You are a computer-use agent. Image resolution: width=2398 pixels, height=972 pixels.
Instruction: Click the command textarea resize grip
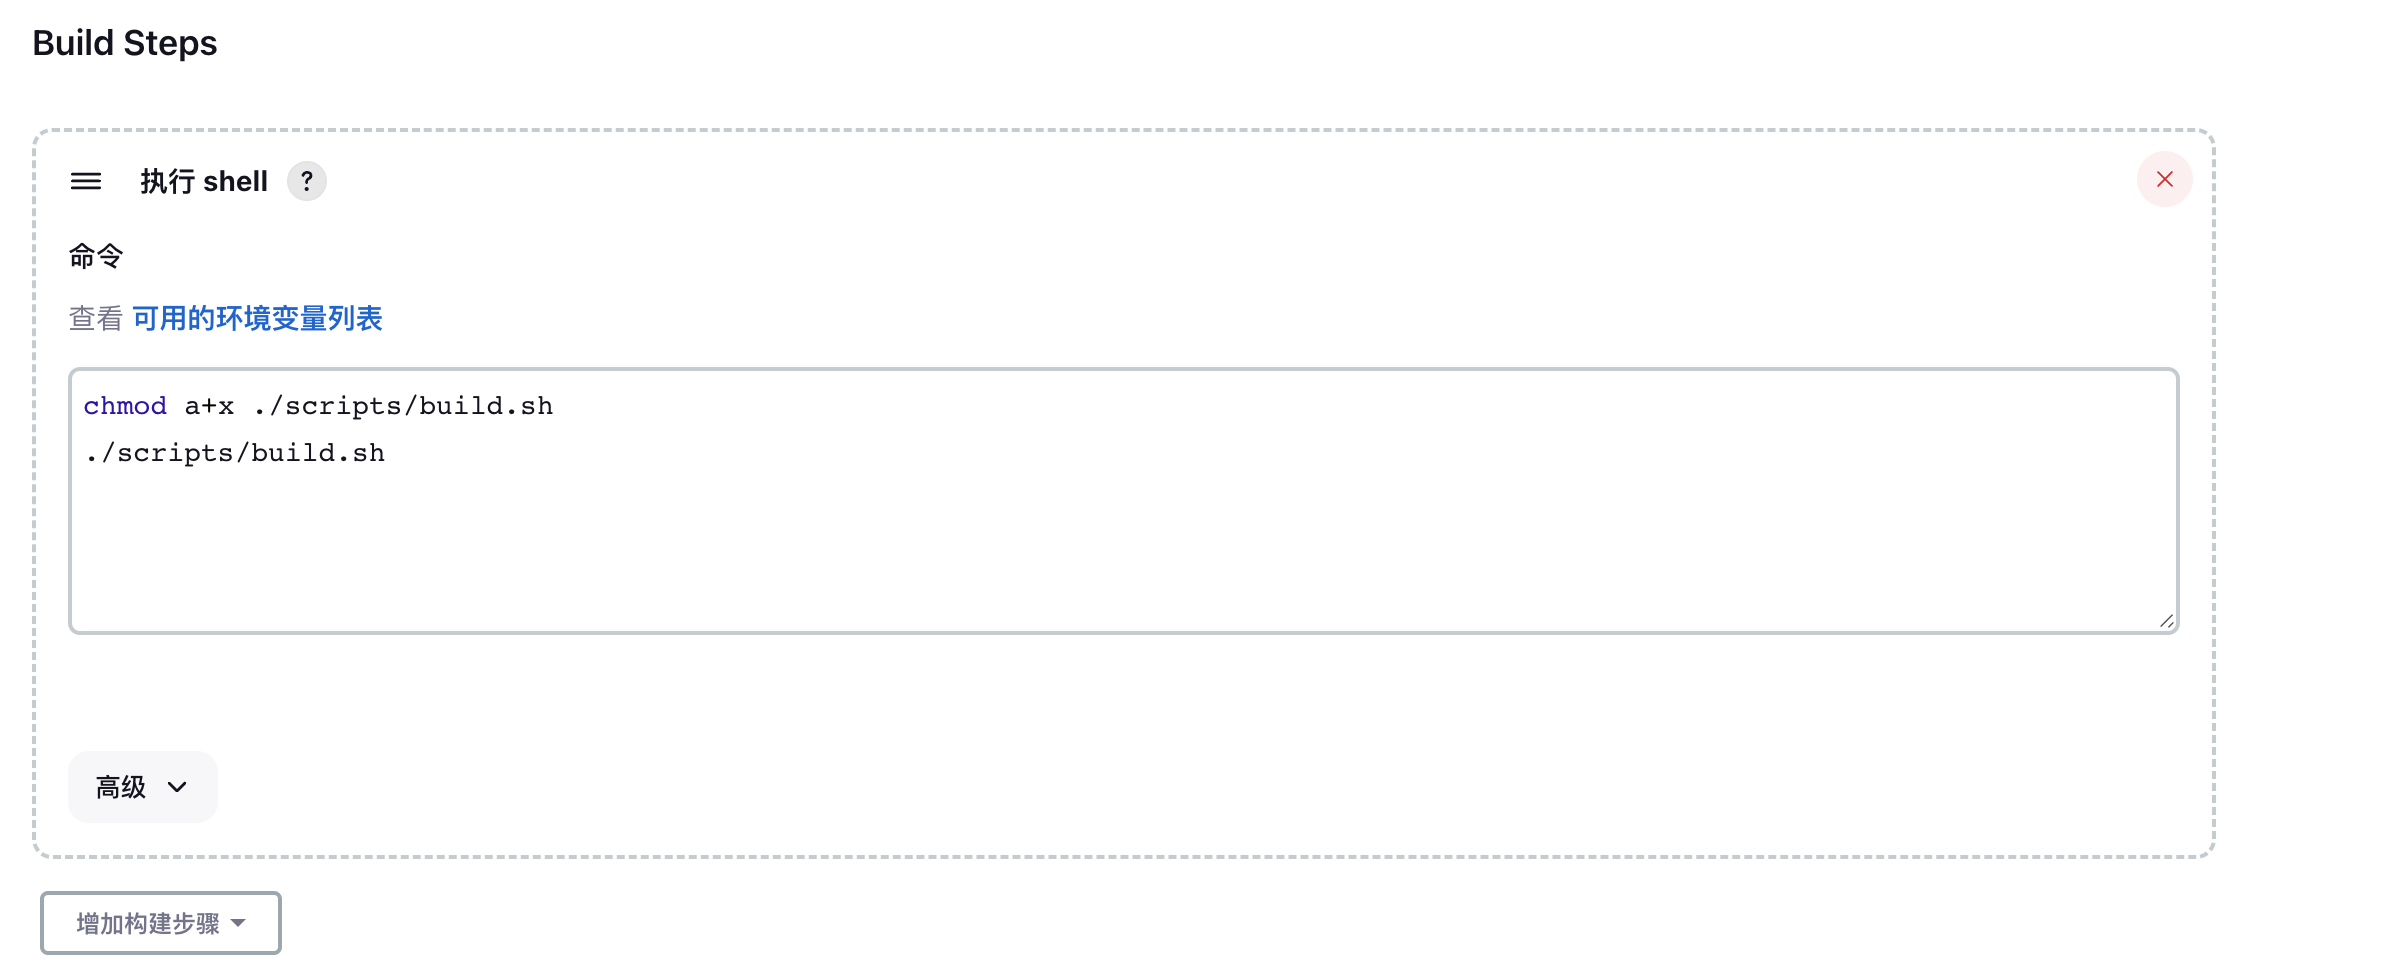click(x=2166, y=621)
